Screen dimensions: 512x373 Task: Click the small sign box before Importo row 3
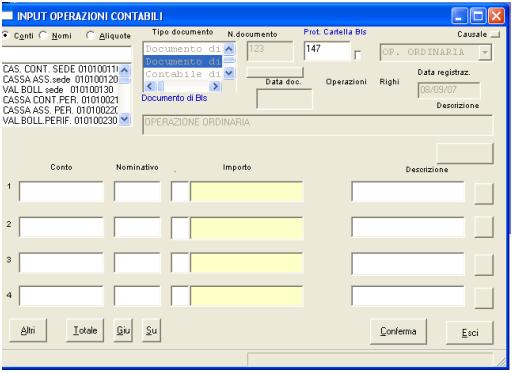coord(180,263)
